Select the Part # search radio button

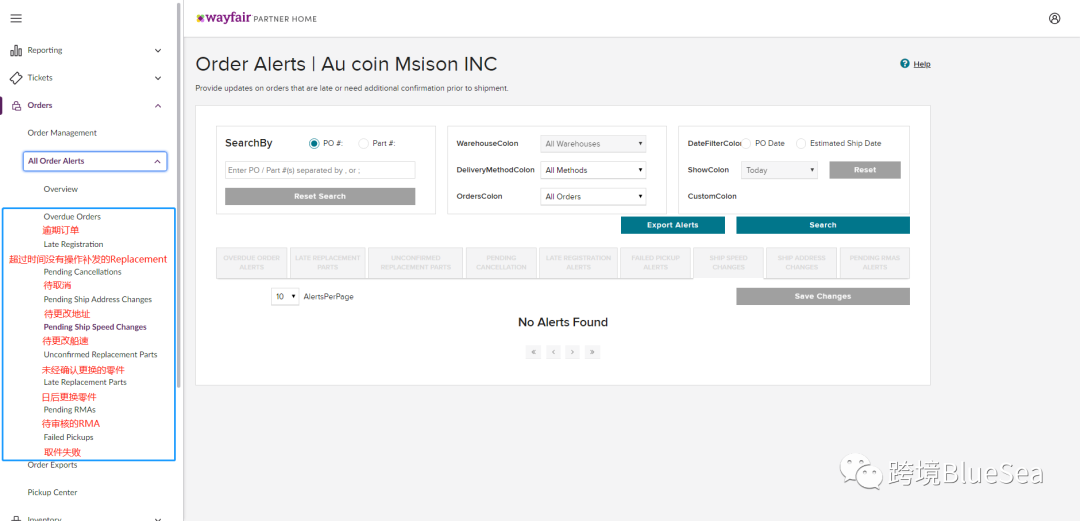click(x=364, y=143)
